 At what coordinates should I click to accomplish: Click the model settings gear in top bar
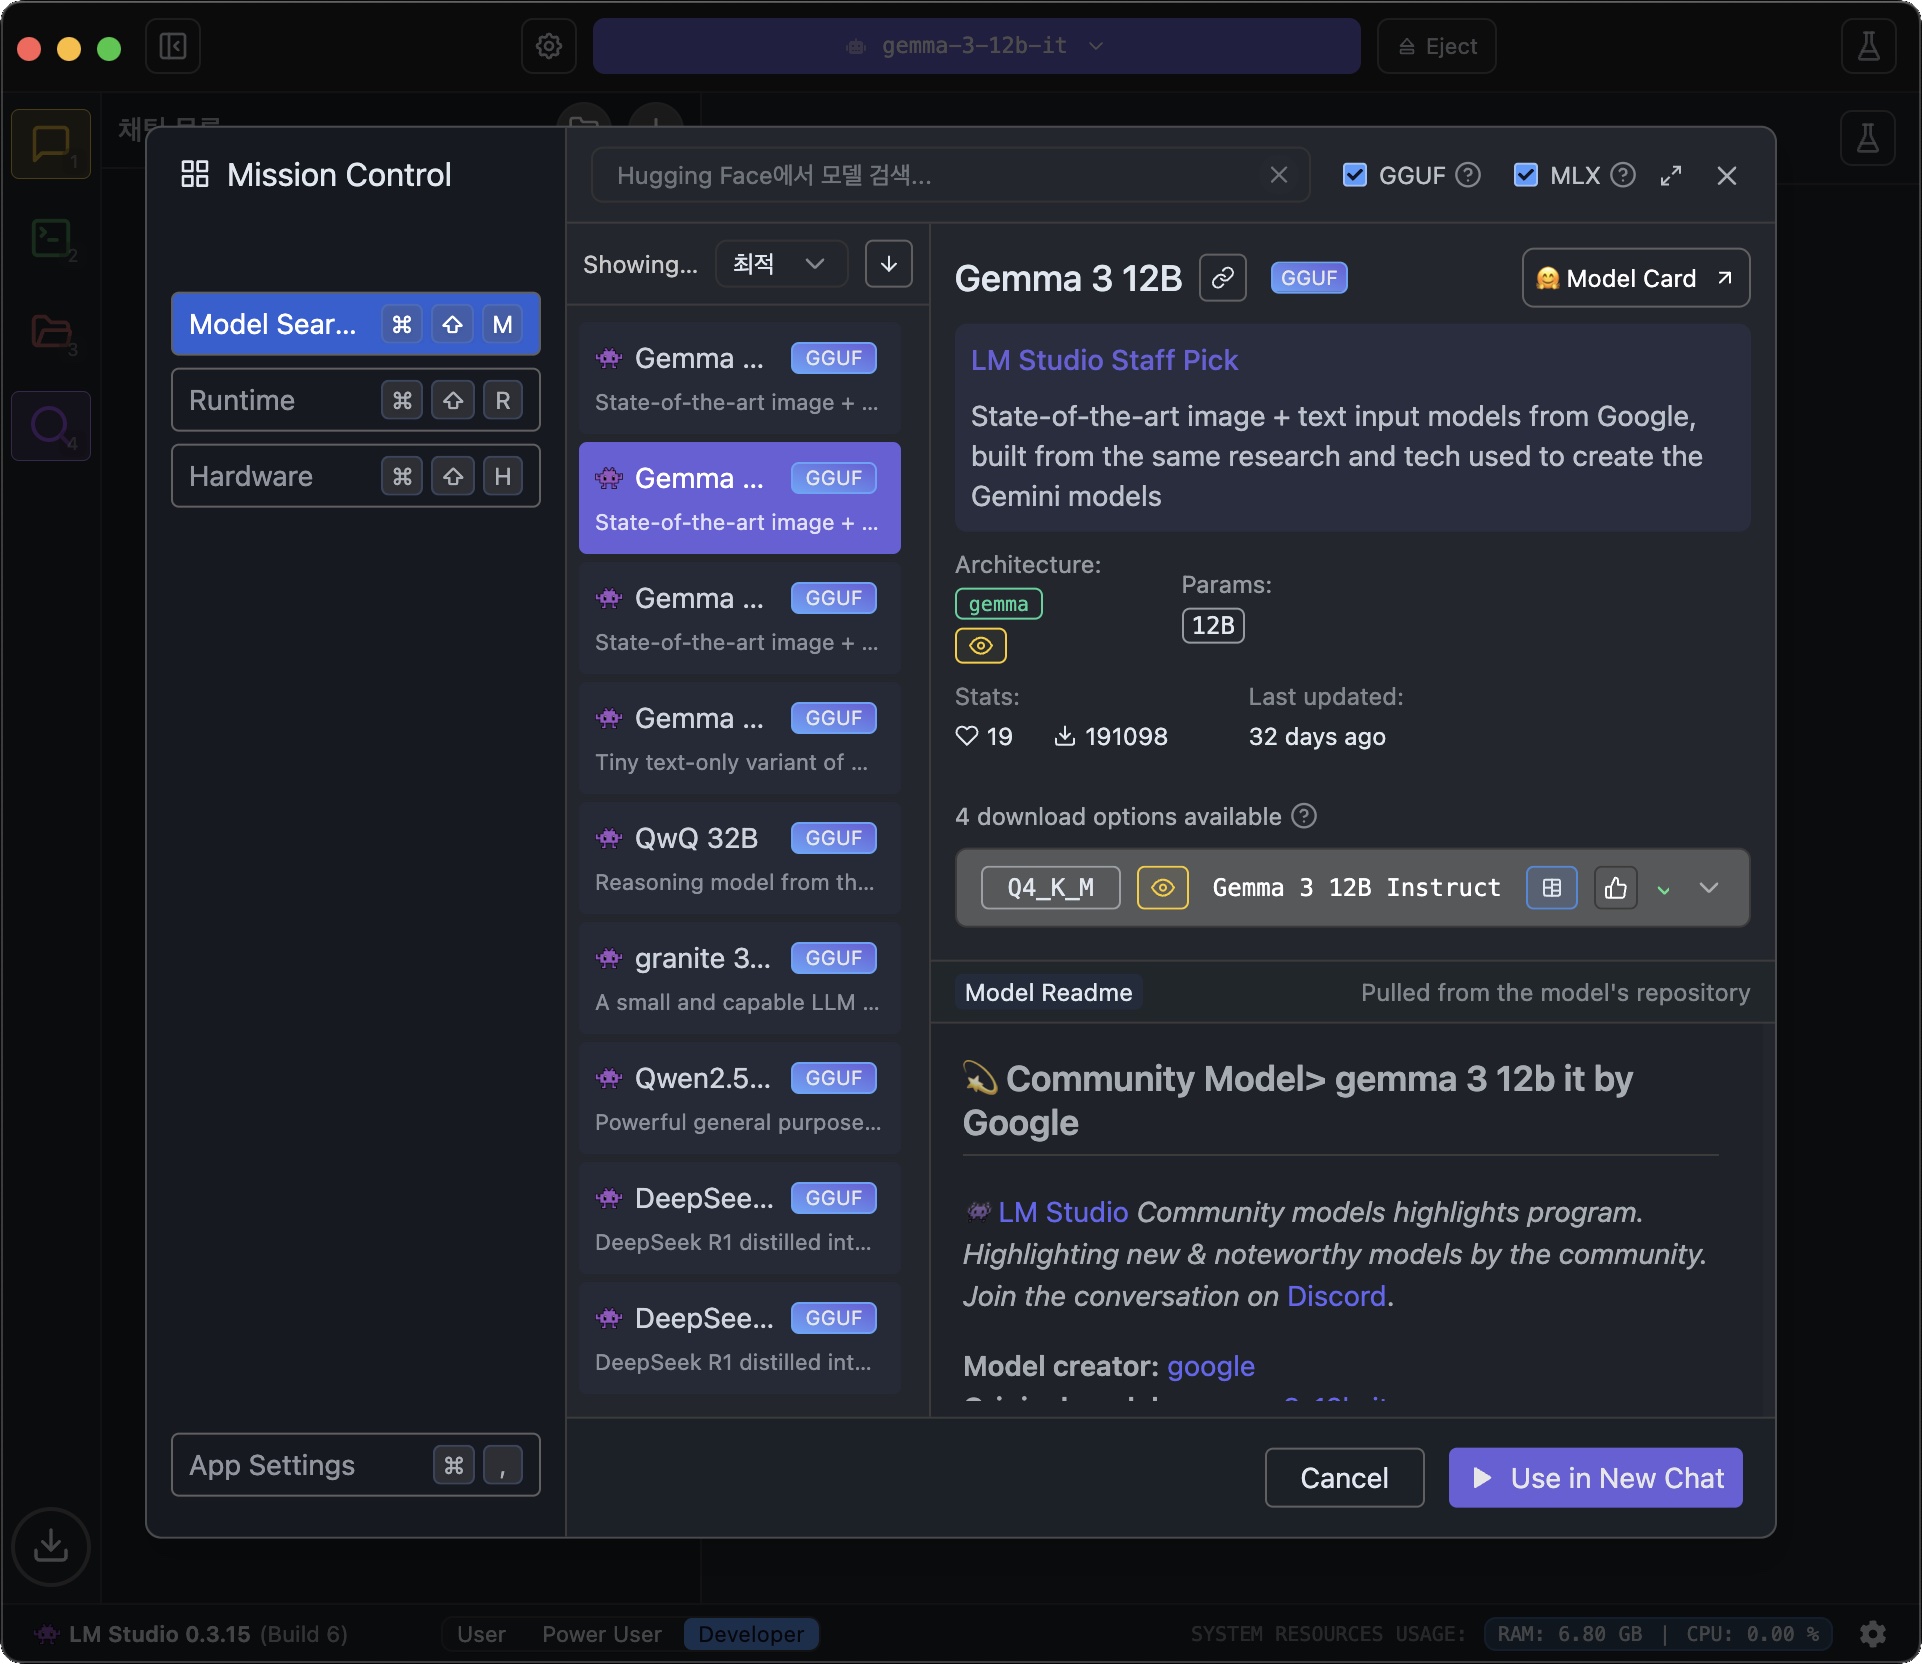coord(549,46)
